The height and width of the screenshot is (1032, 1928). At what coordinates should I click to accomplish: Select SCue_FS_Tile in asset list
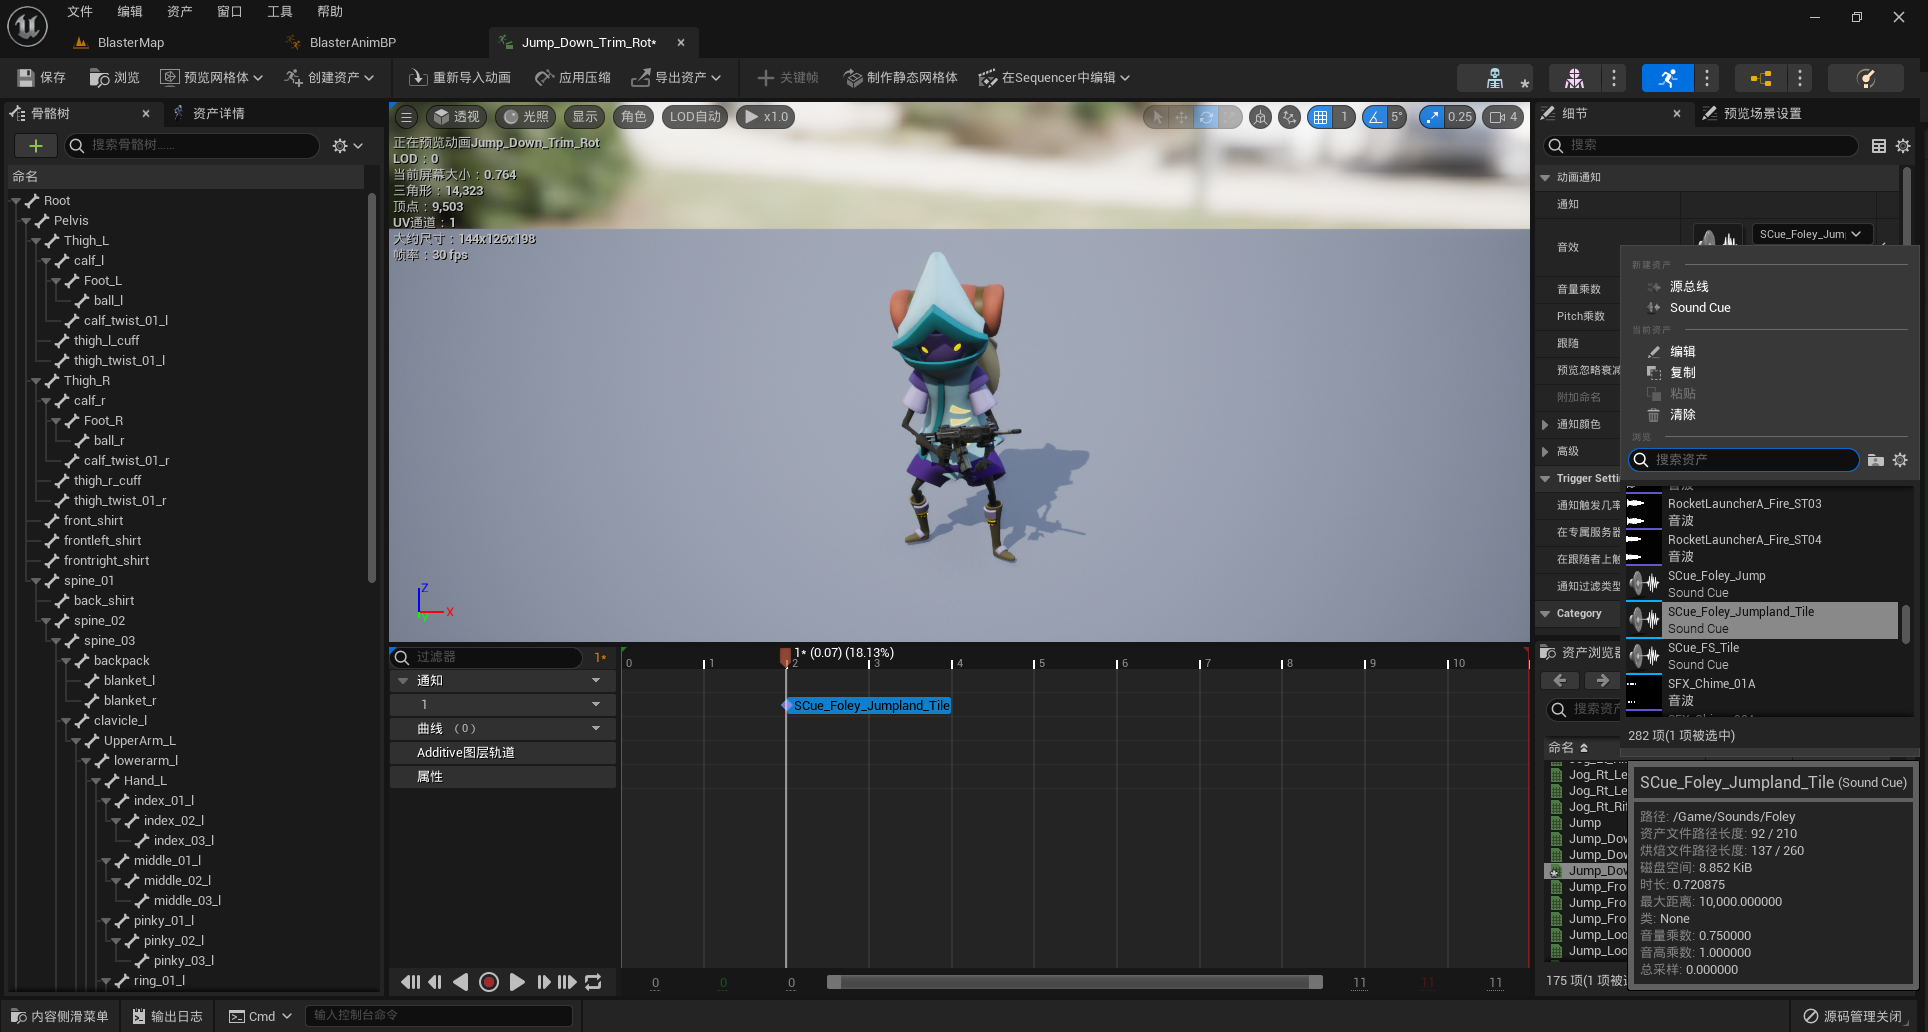[x=1761, y=656]
